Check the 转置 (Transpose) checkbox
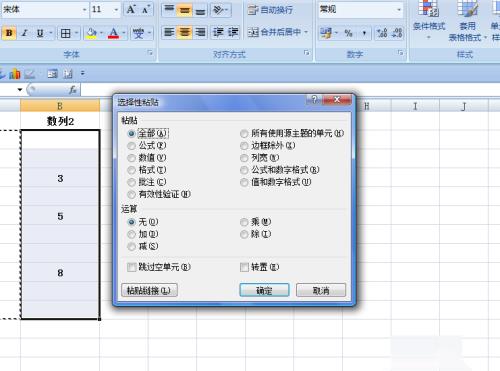Screen dimensions: 500x371 pos(244,267)
